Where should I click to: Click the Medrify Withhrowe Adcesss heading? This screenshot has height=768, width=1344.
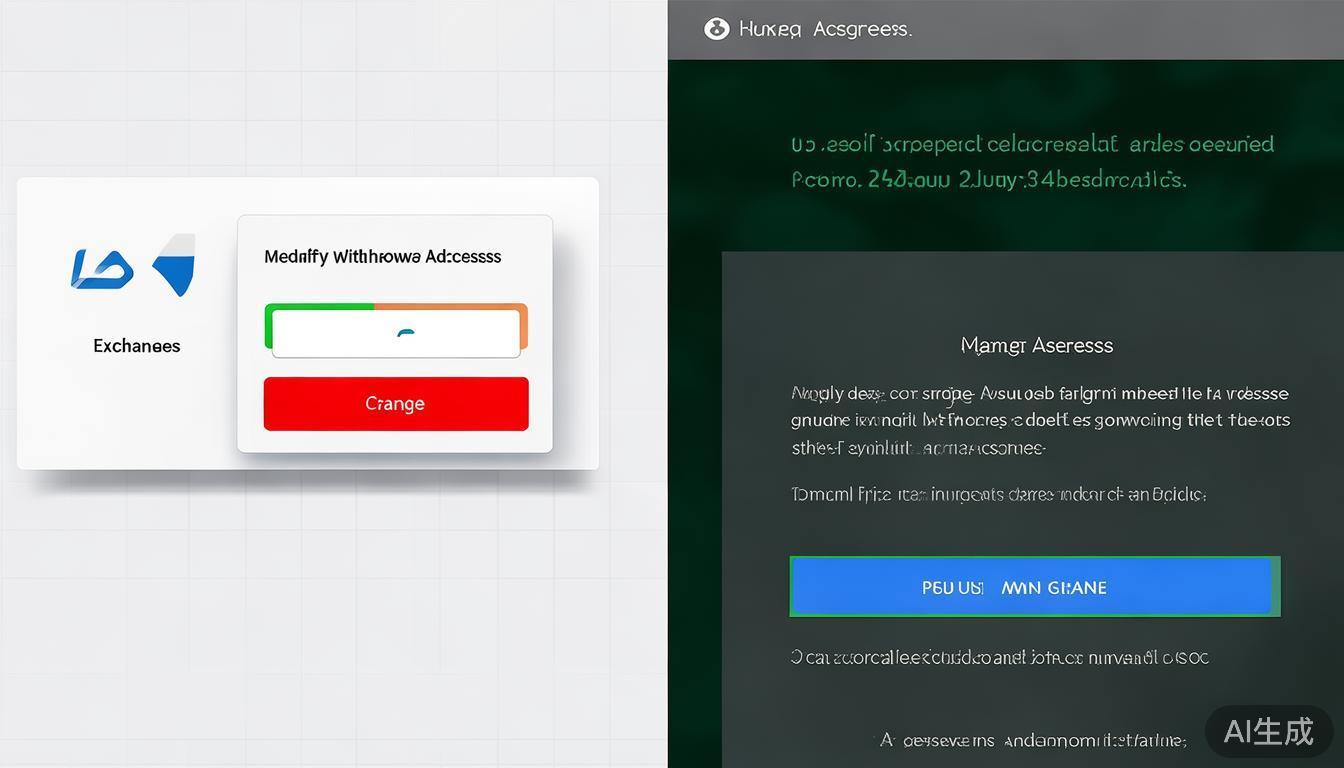[383, 257]
